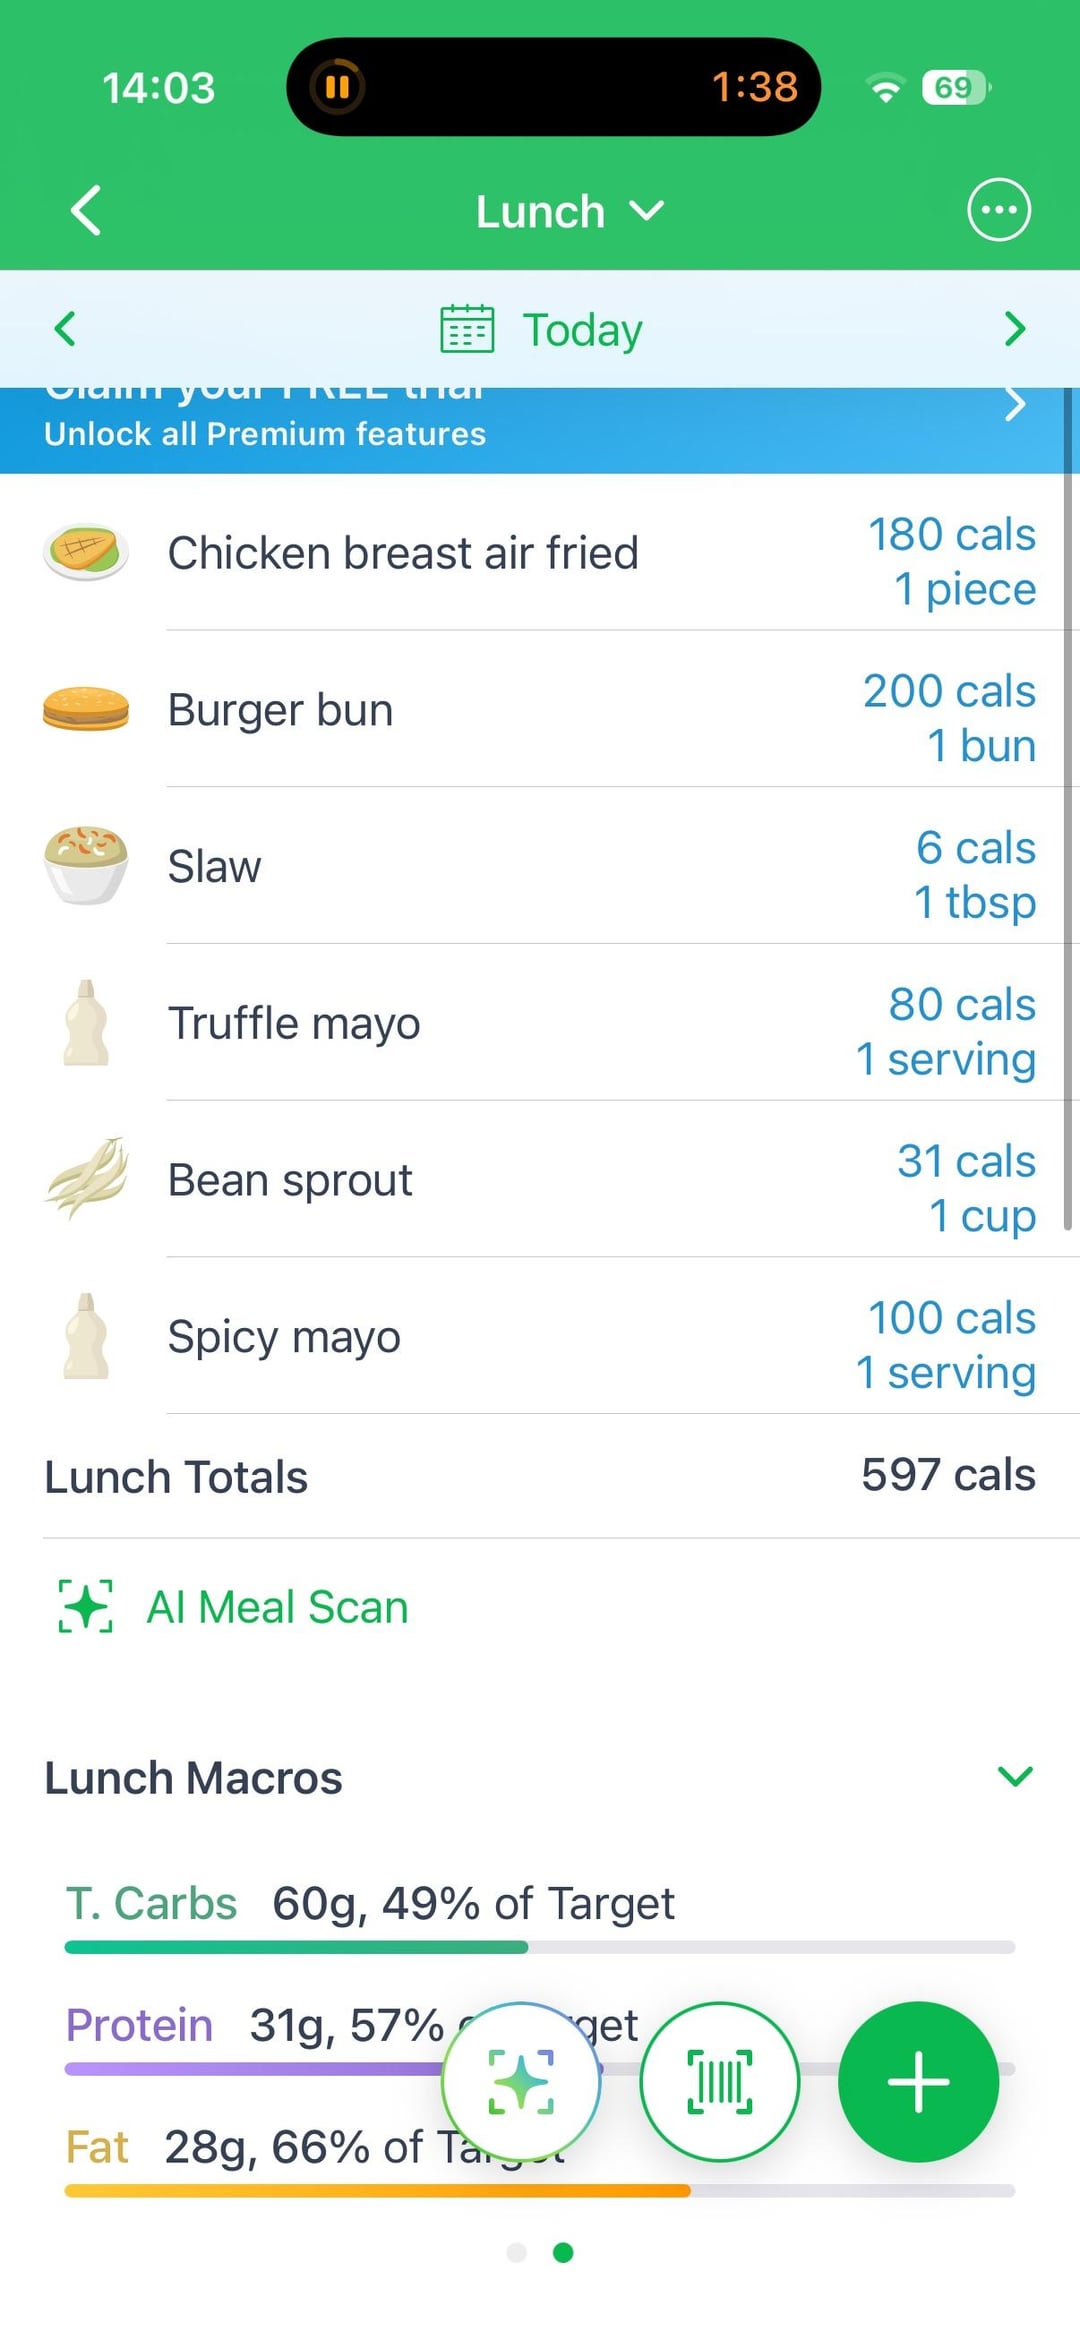Tap the green plus add-food button
Viewport: 1080px width, 2348px height.
pos(918,2082)
